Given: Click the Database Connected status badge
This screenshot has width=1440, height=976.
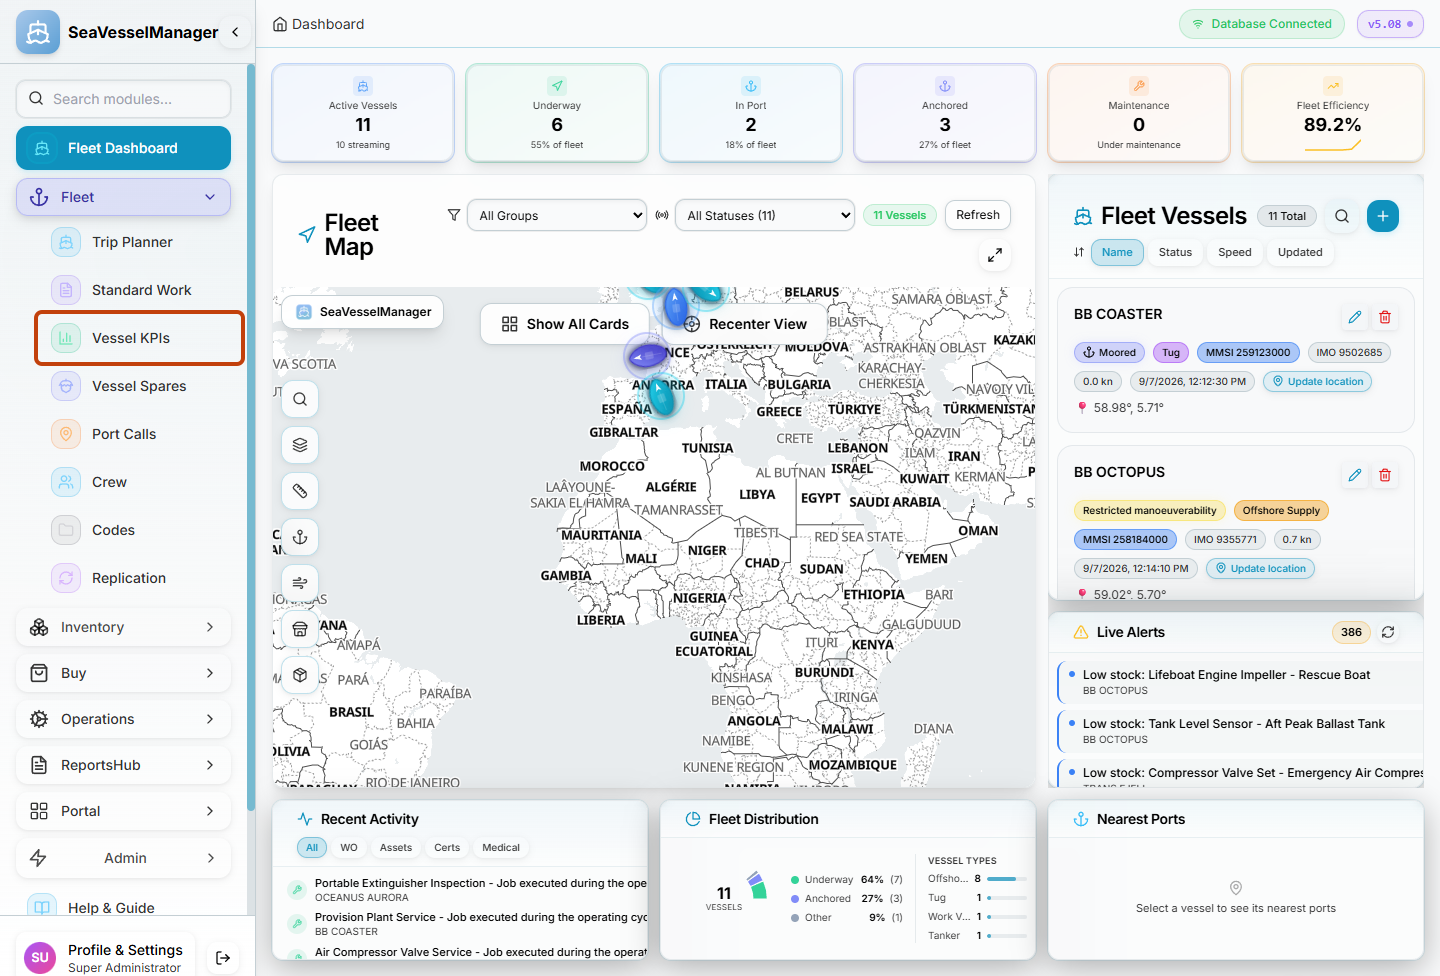Looking at the screenshot, I should pyautogui.click(x=1262, y=24).
